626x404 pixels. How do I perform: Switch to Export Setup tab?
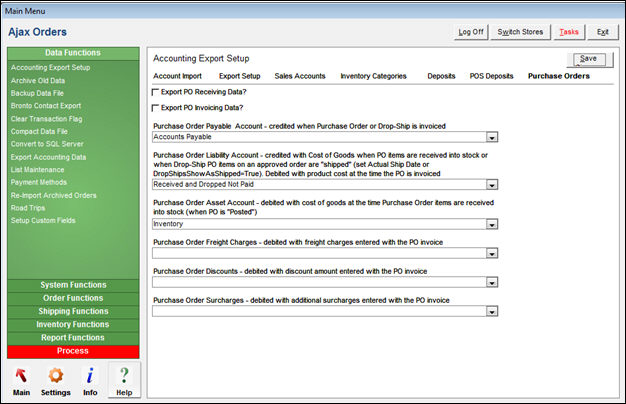click(240, 76)
